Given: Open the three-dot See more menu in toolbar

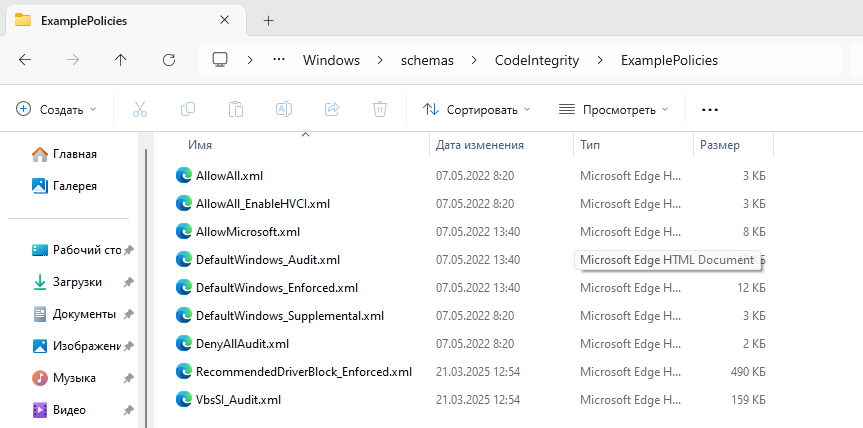Looking at the screenshot, I should tap(710, 109).
